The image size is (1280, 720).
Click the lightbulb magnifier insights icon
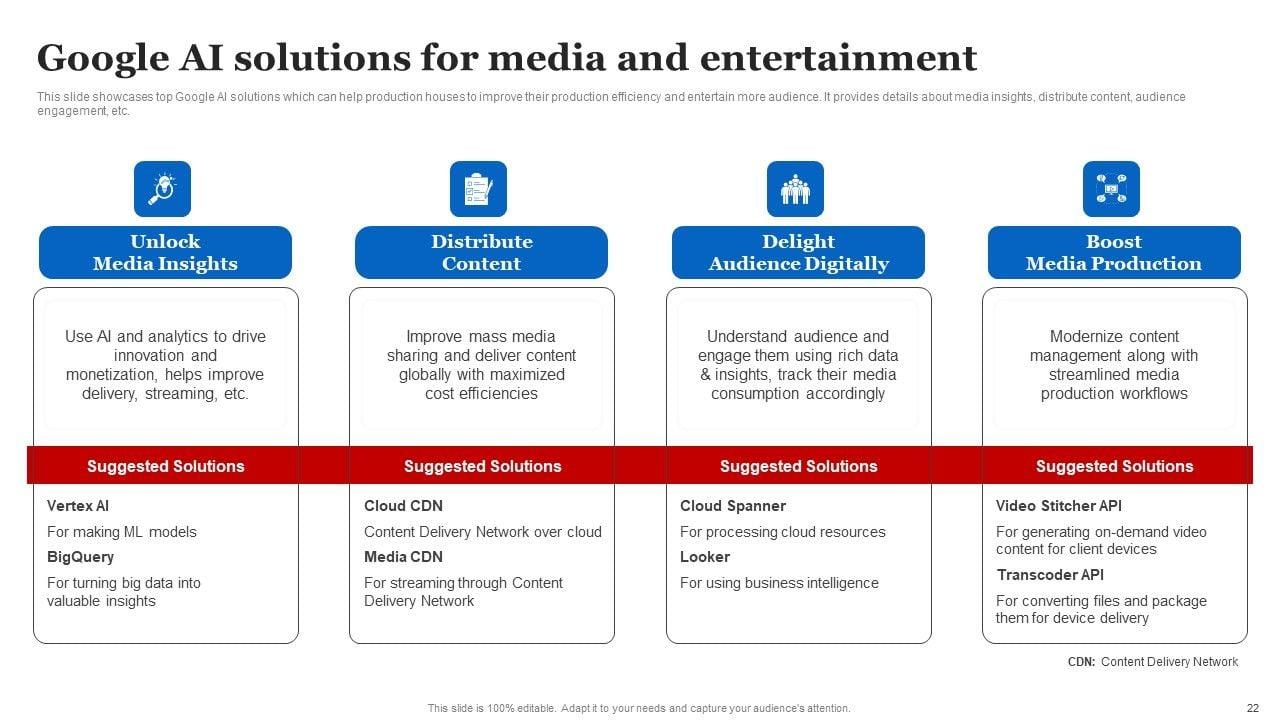[x=162, y=189]
